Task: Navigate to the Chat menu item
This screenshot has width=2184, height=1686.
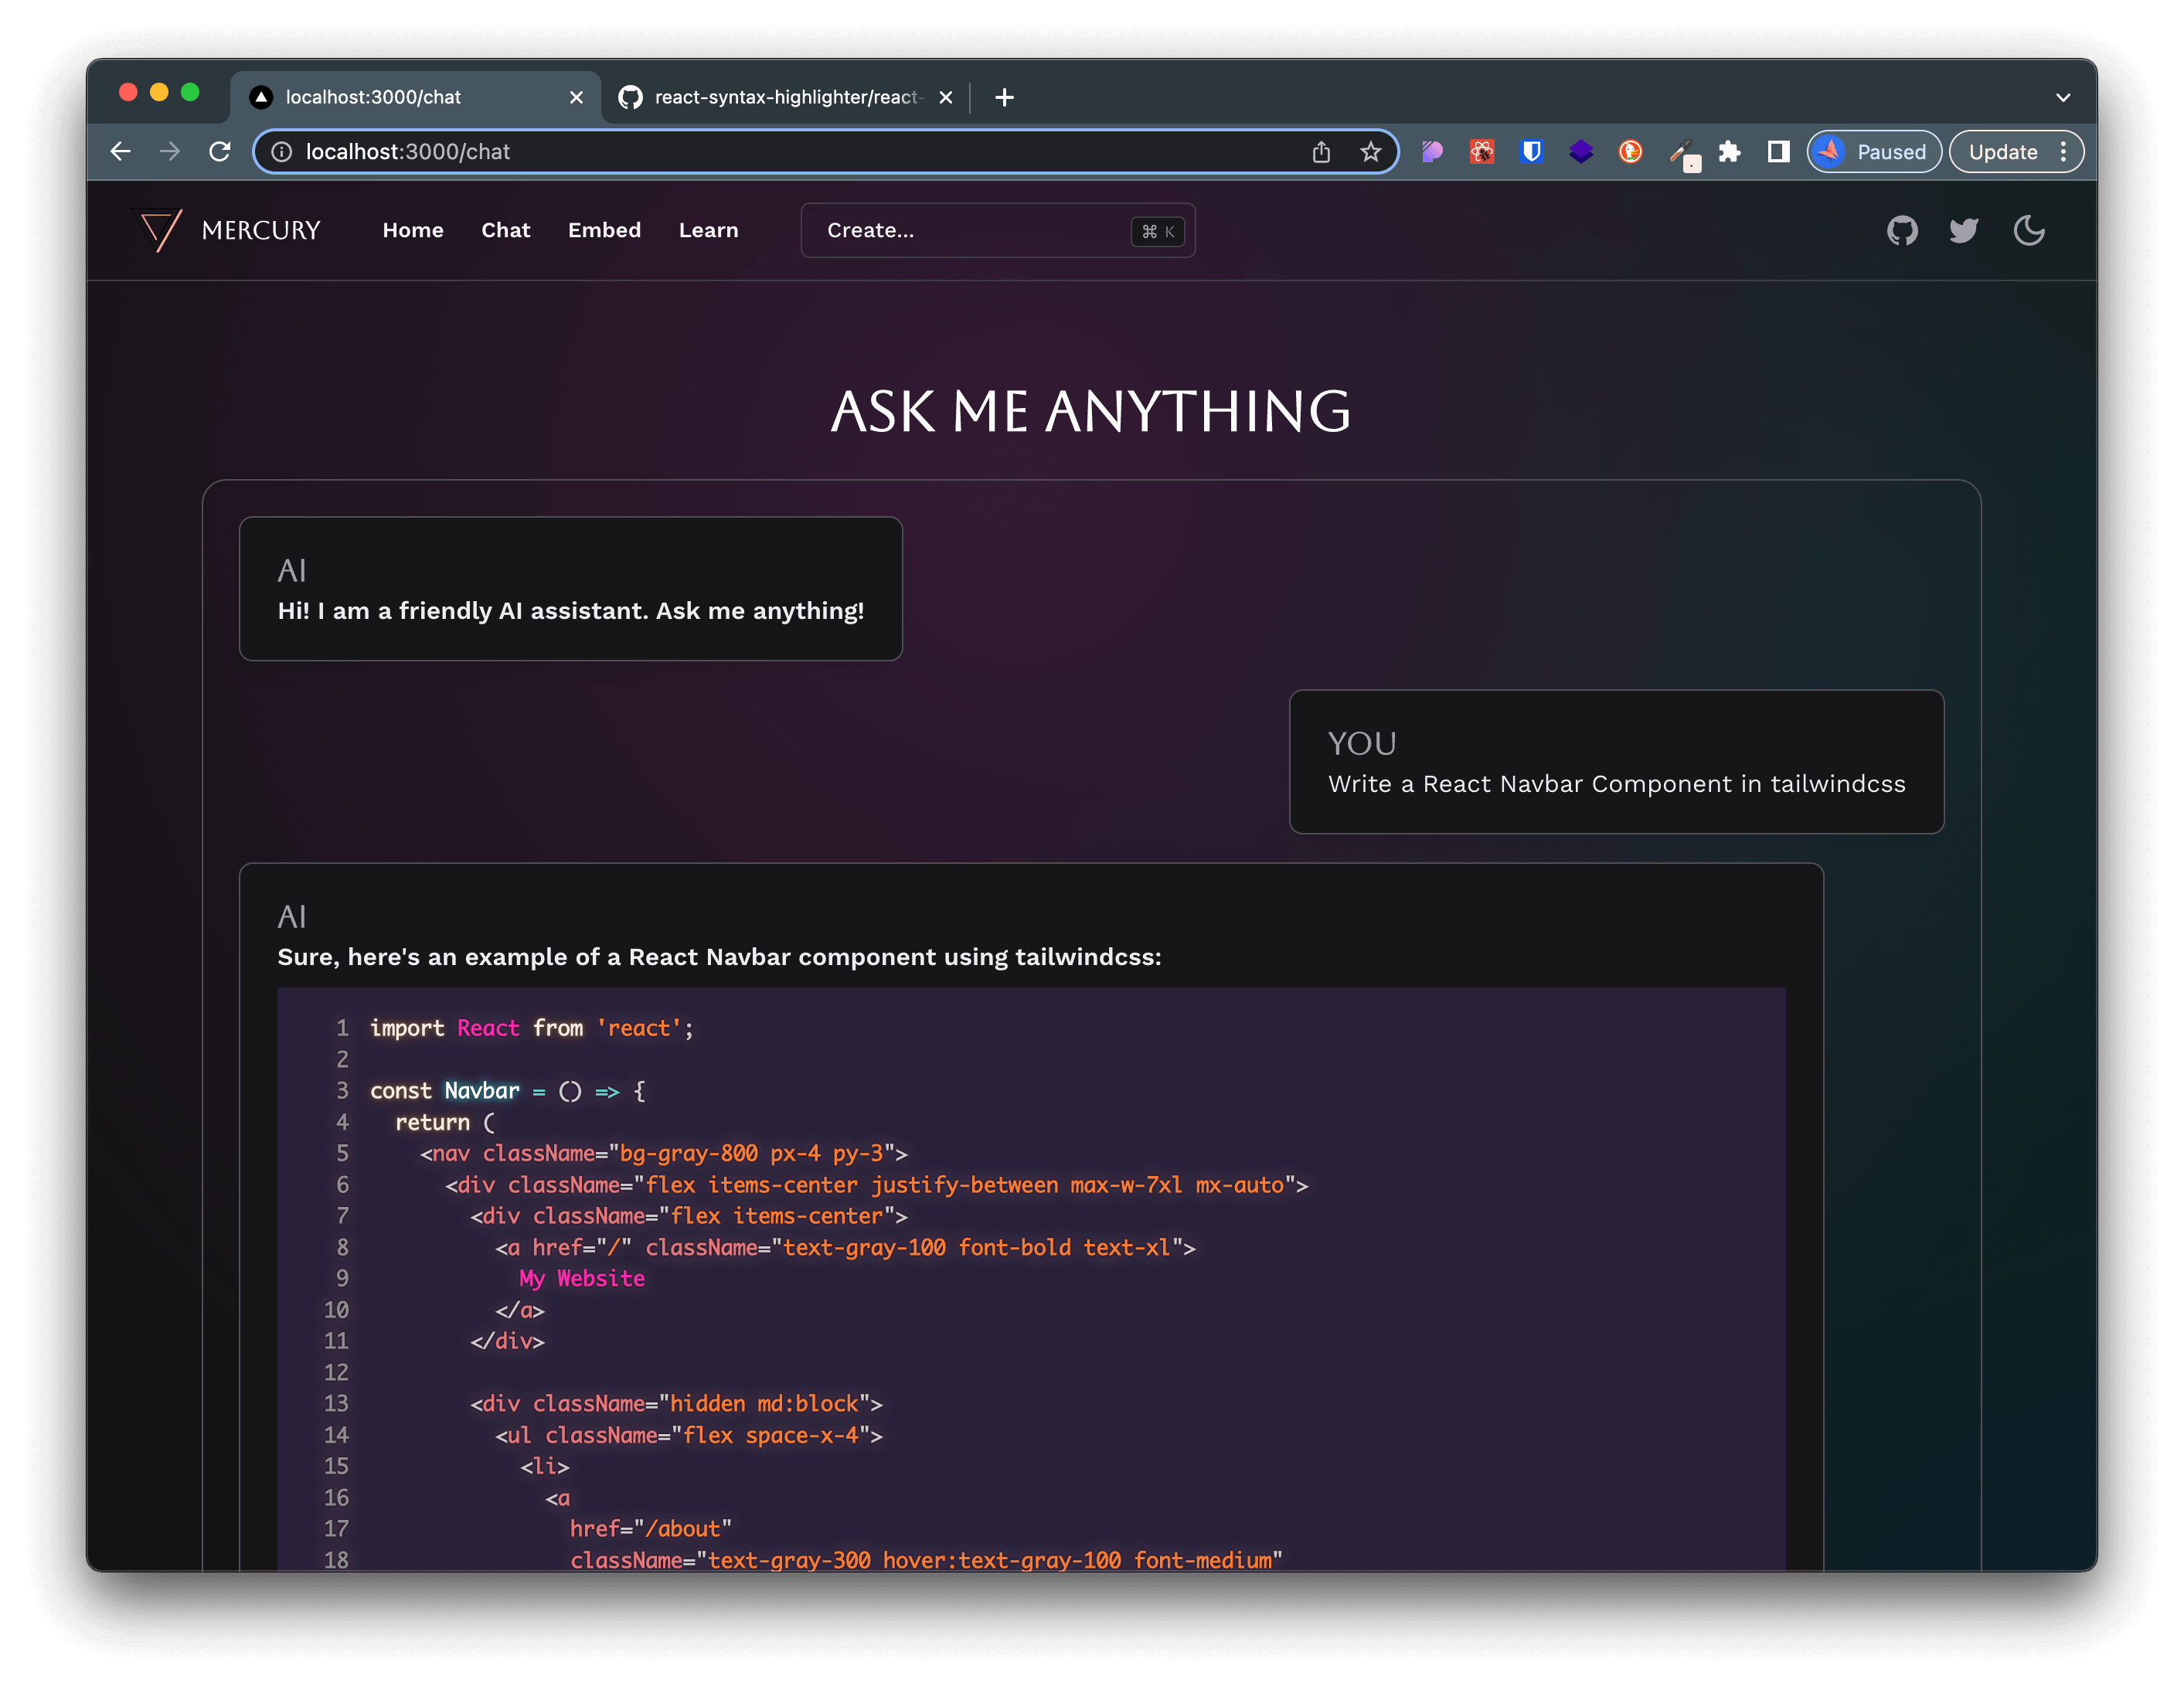Action: click(503, 229)
